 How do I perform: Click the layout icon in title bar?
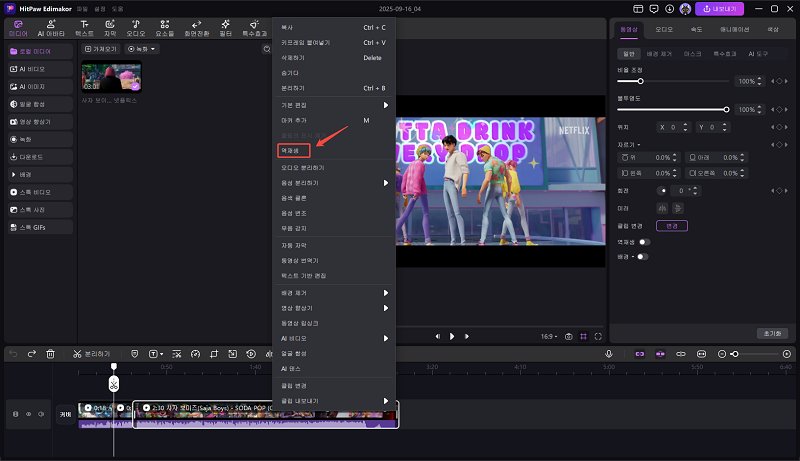[x=638, y=9]
